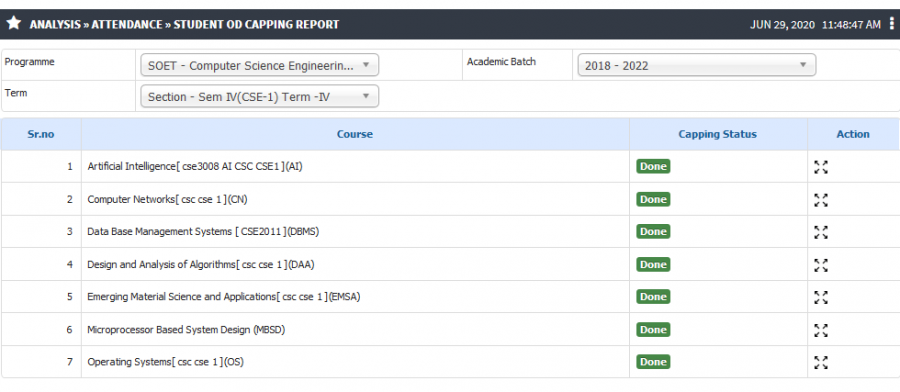Select 'Data Base Management Systems [ CSE2011 ](DBMS)' course
The height and width of the screenshot is (392, 900).
(203, 231)
